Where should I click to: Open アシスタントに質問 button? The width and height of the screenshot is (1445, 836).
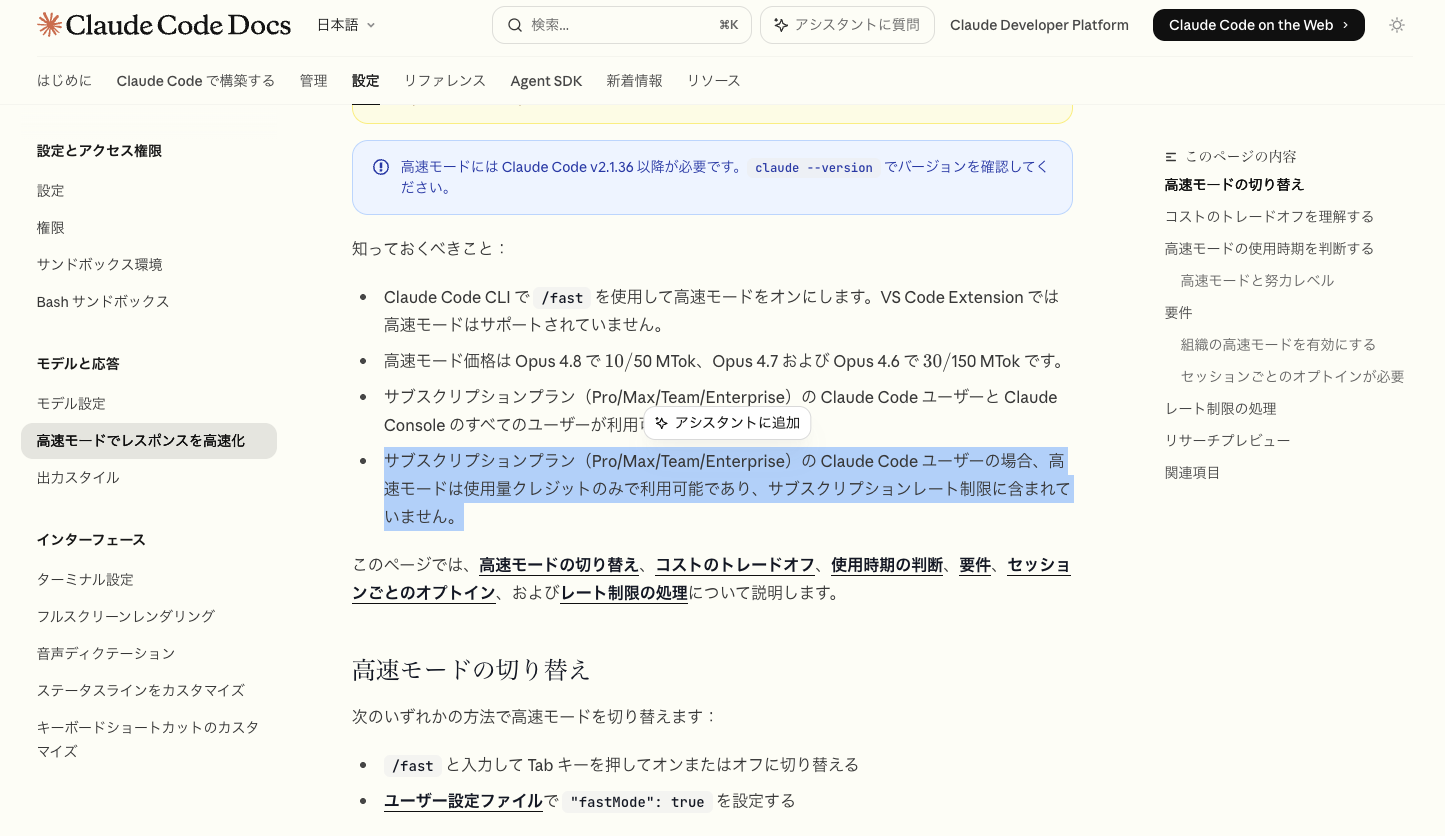pyautogui.click(x=847, y=25)
